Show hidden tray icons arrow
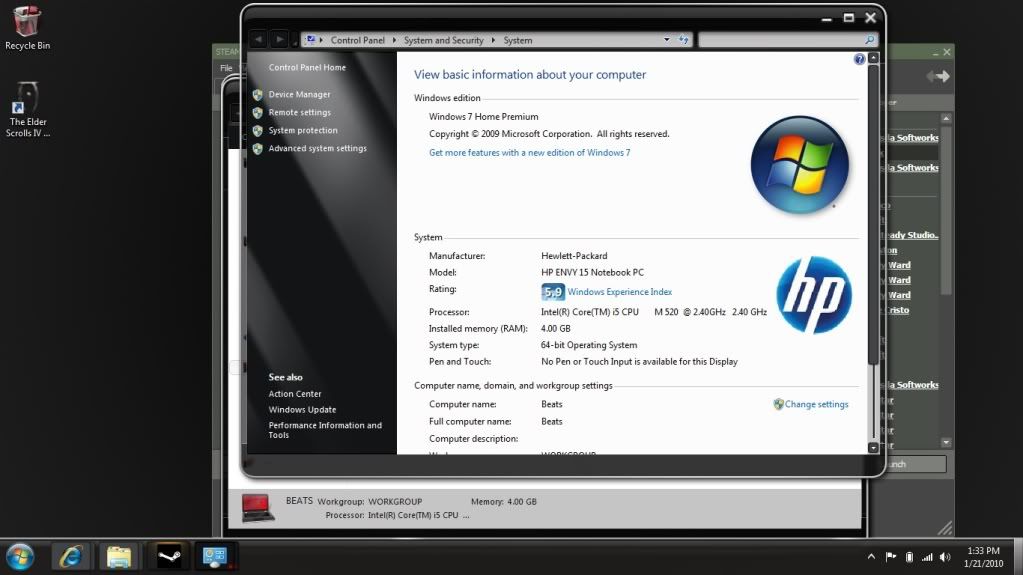 (x=872, y=557)
